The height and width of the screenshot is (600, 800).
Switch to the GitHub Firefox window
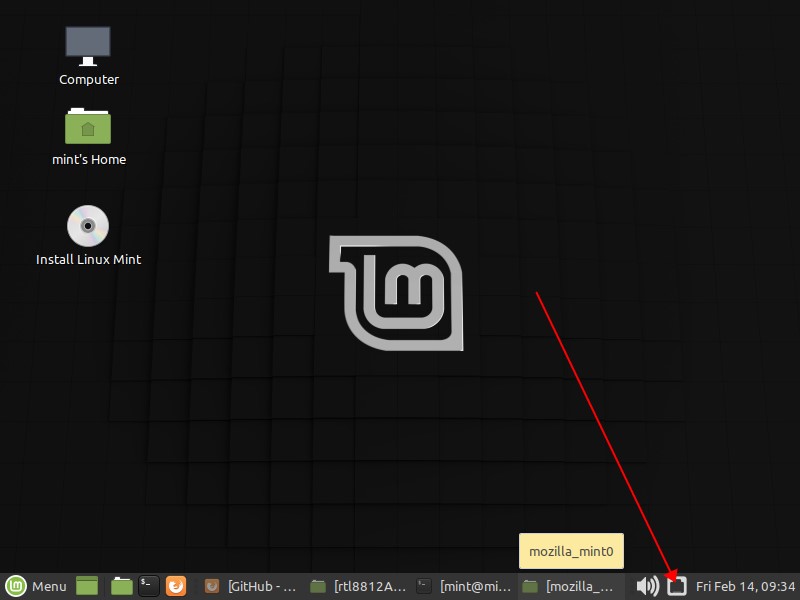tap(251, 586)
